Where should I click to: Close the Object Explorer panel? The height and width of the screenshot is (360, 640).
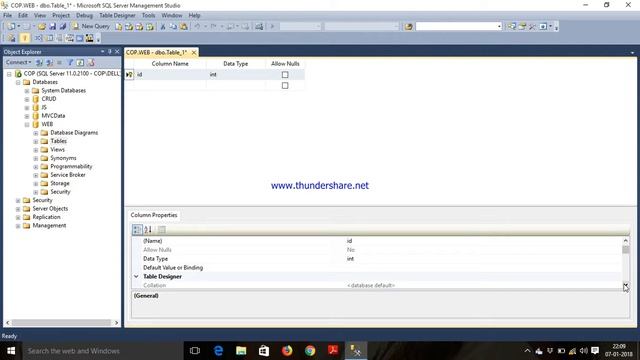[117, 52]
